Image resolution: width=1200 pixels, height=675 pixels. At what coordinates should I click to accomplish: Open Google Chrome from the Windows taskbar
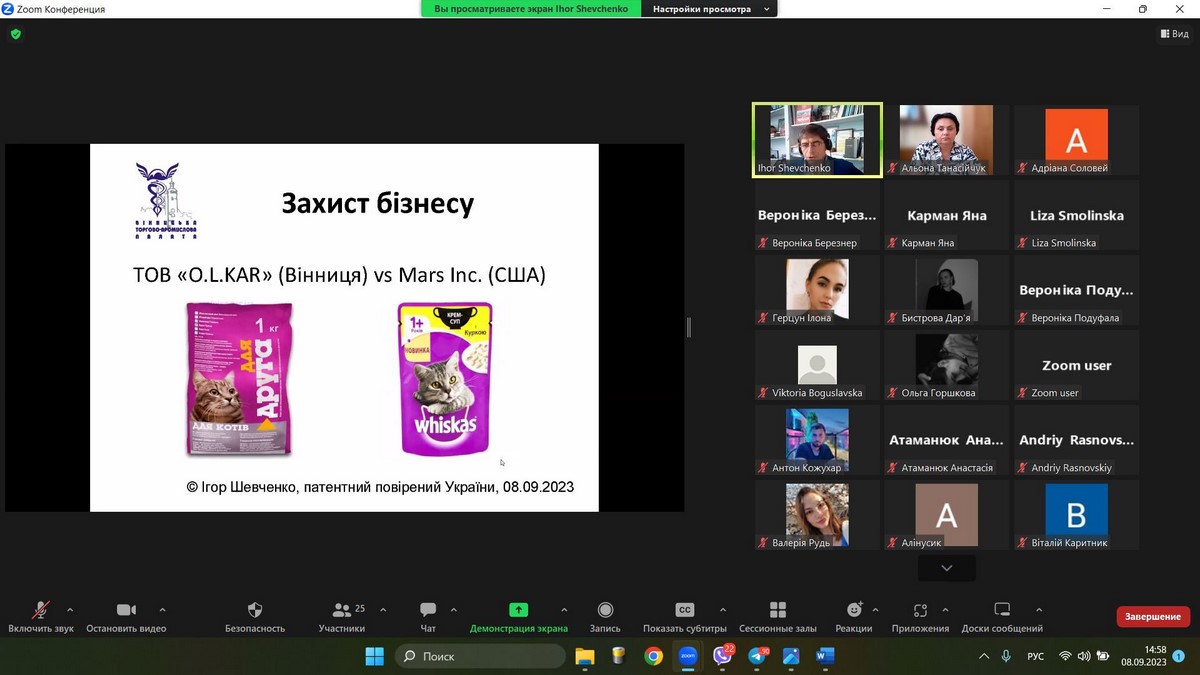[653, 656]
